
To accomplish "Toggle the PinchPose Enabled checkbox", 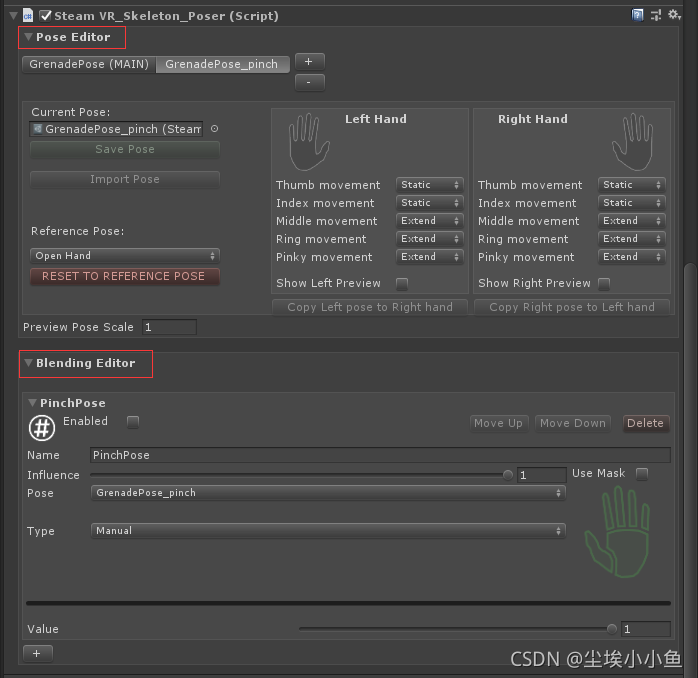I will click(133, 422).
